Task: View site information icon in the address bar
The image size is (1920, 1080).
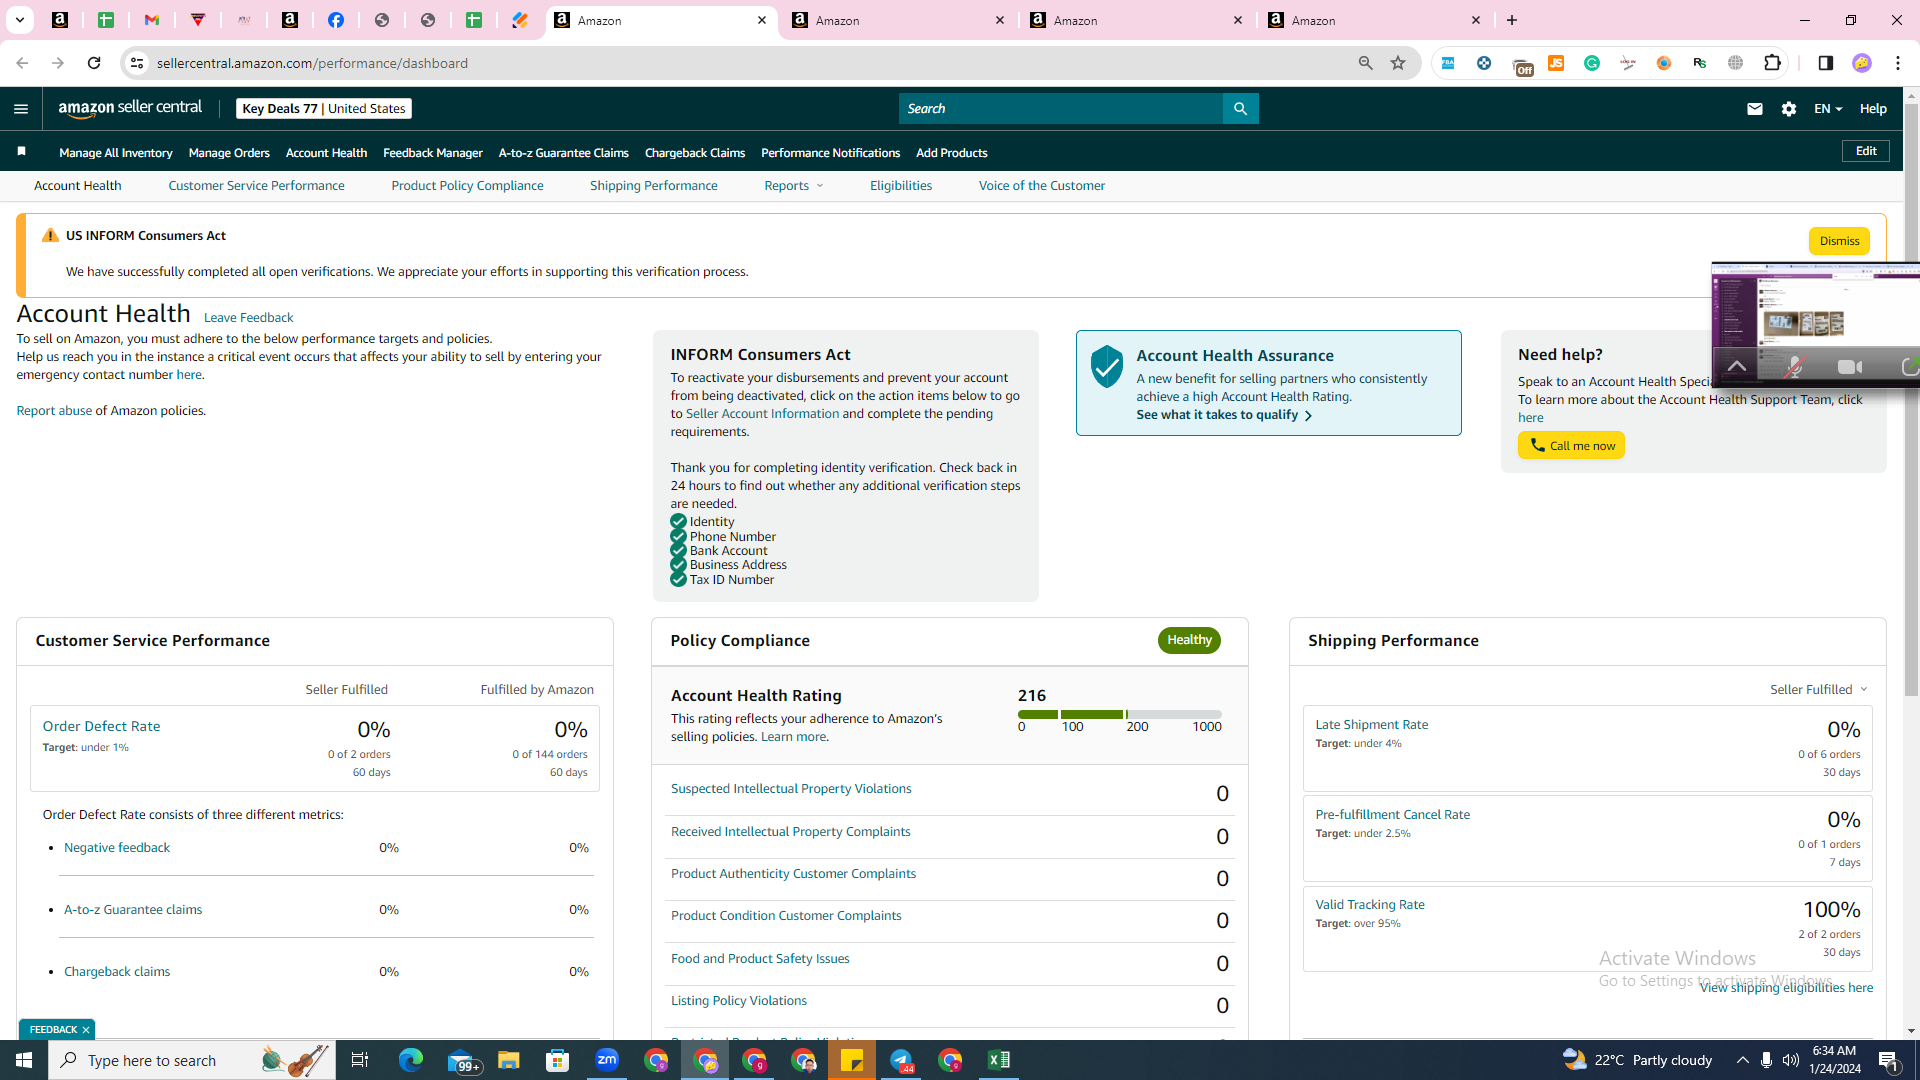Action: coord(137,63)
